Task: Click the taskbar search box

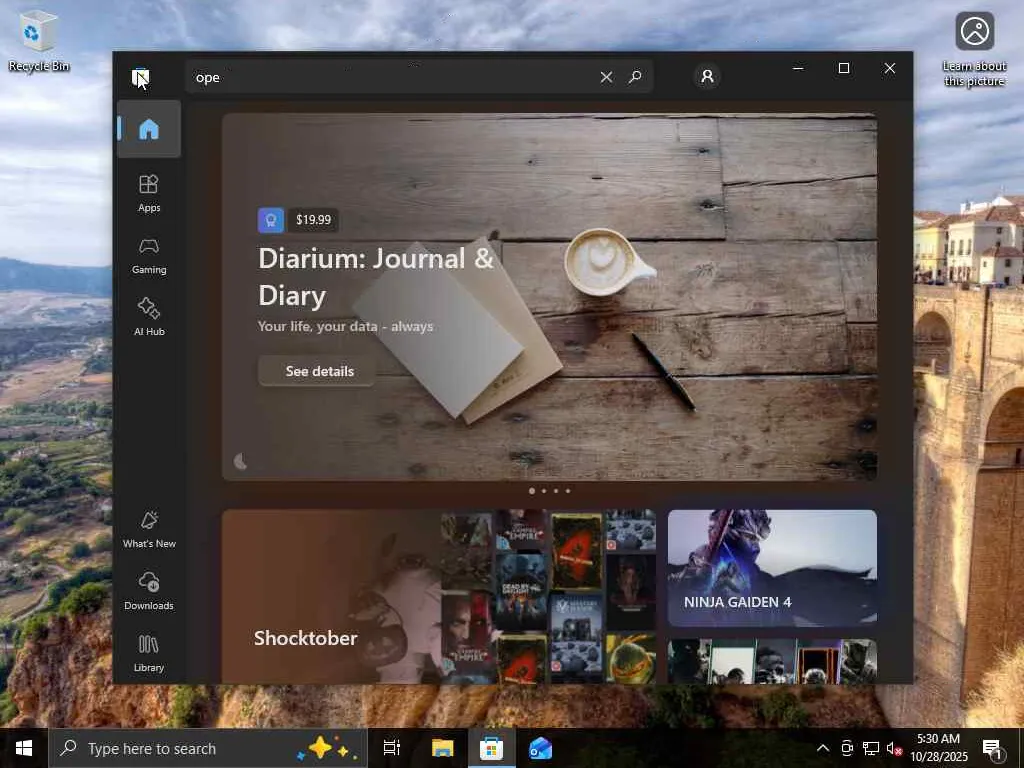Action: 208,748
